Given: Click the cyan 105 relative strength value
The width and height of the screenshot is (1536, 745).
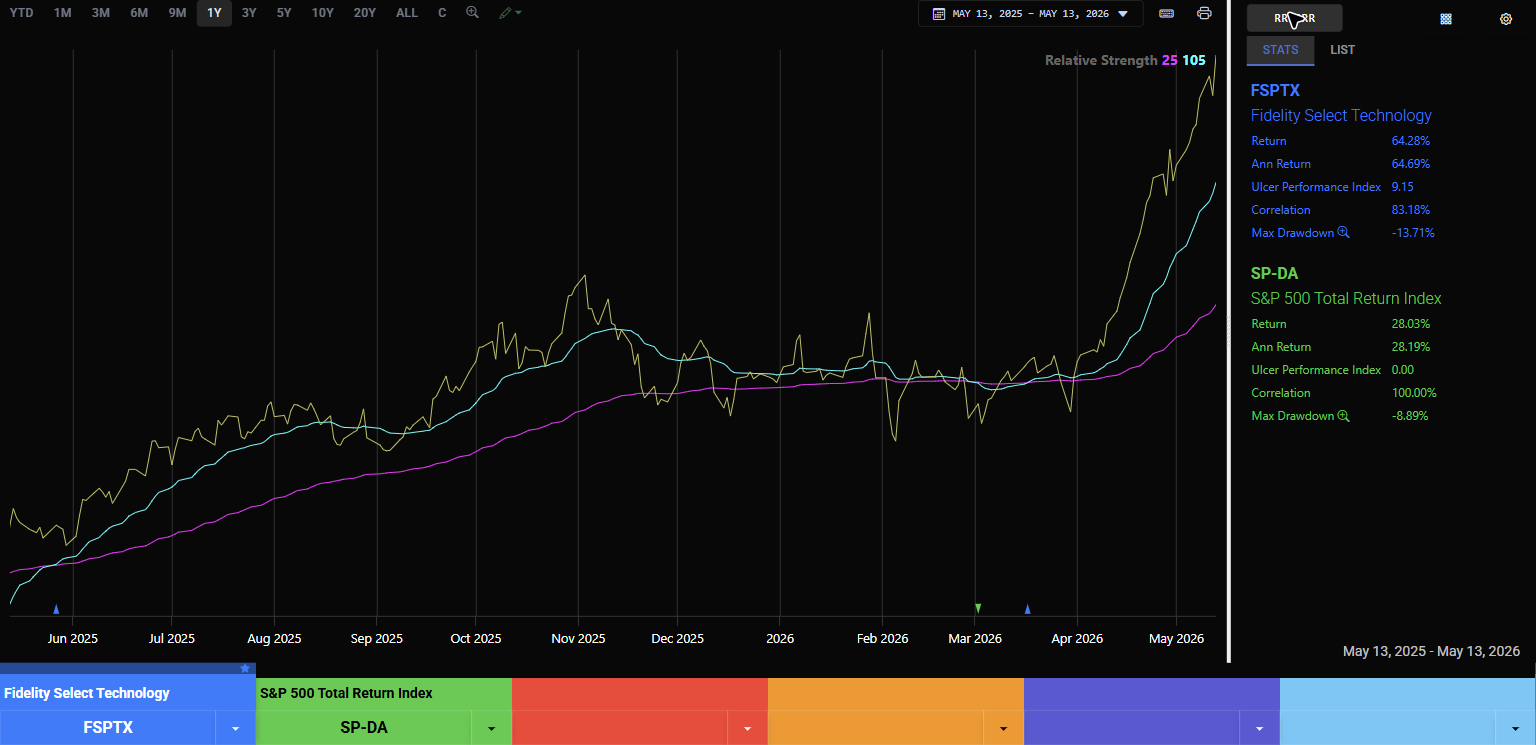Looking at the screenshot, I should click(1194, 60).
